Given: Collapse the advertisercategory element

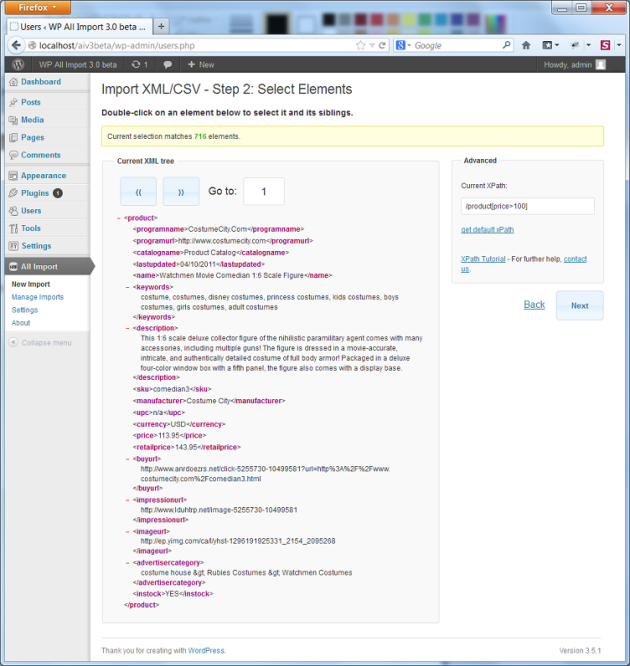Looking at the screenshot, I should click(x=127, y=563).
